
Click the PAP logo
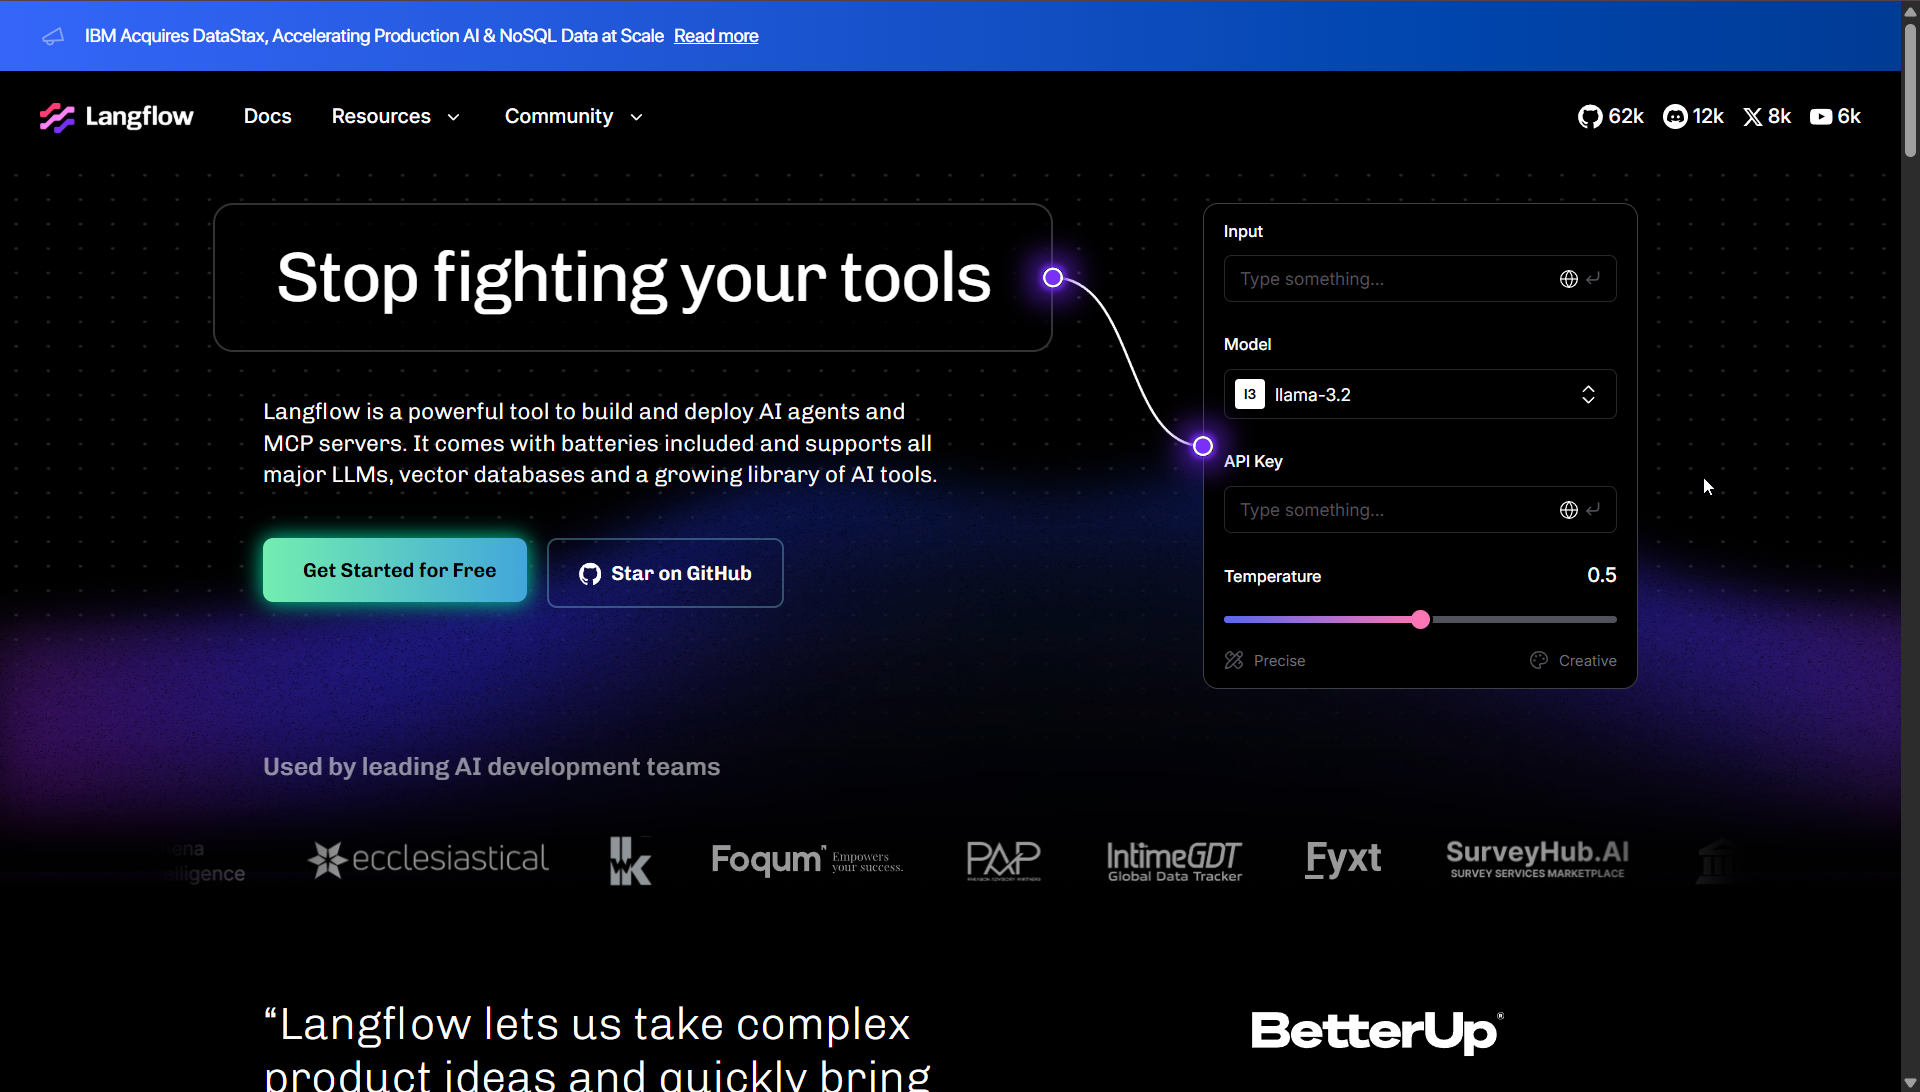(x=1004, y=860)
